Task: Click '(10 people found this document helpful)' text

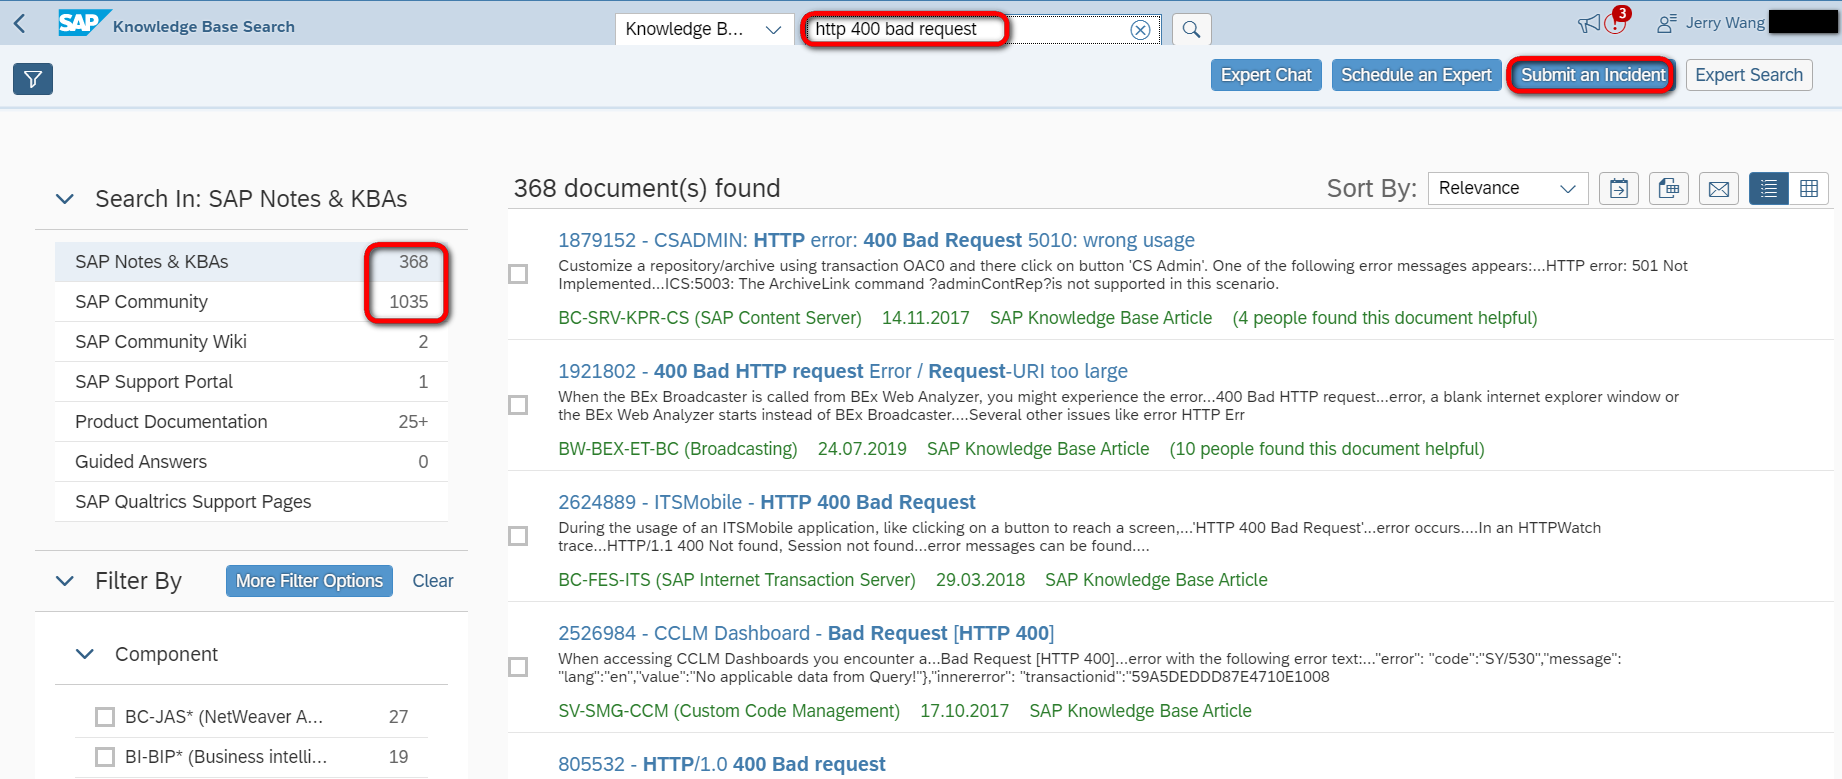Action: click(1327, 449)
